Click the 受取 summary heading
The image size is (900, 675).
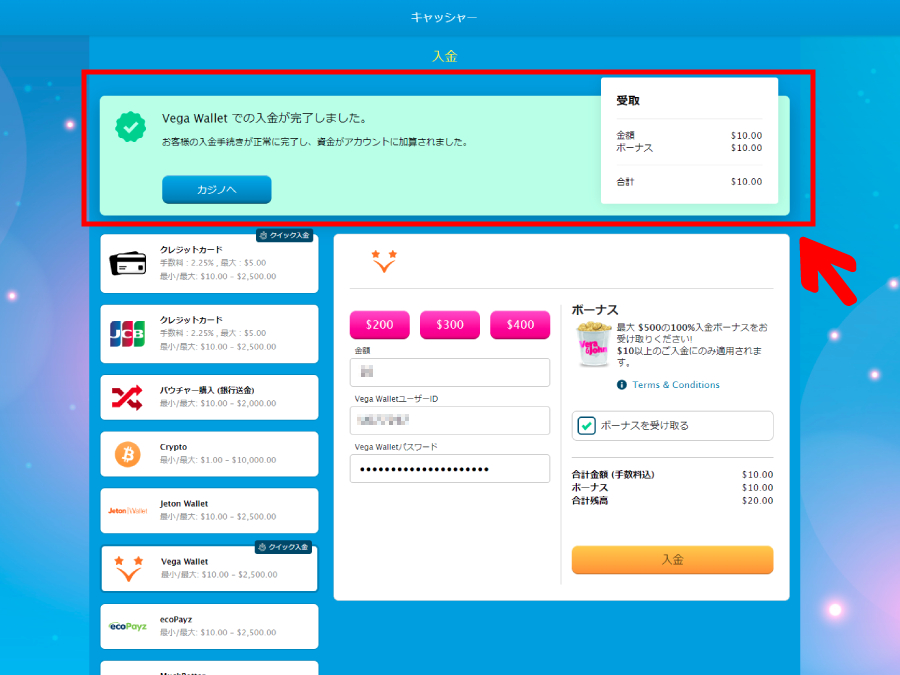(x=628, y=101)
